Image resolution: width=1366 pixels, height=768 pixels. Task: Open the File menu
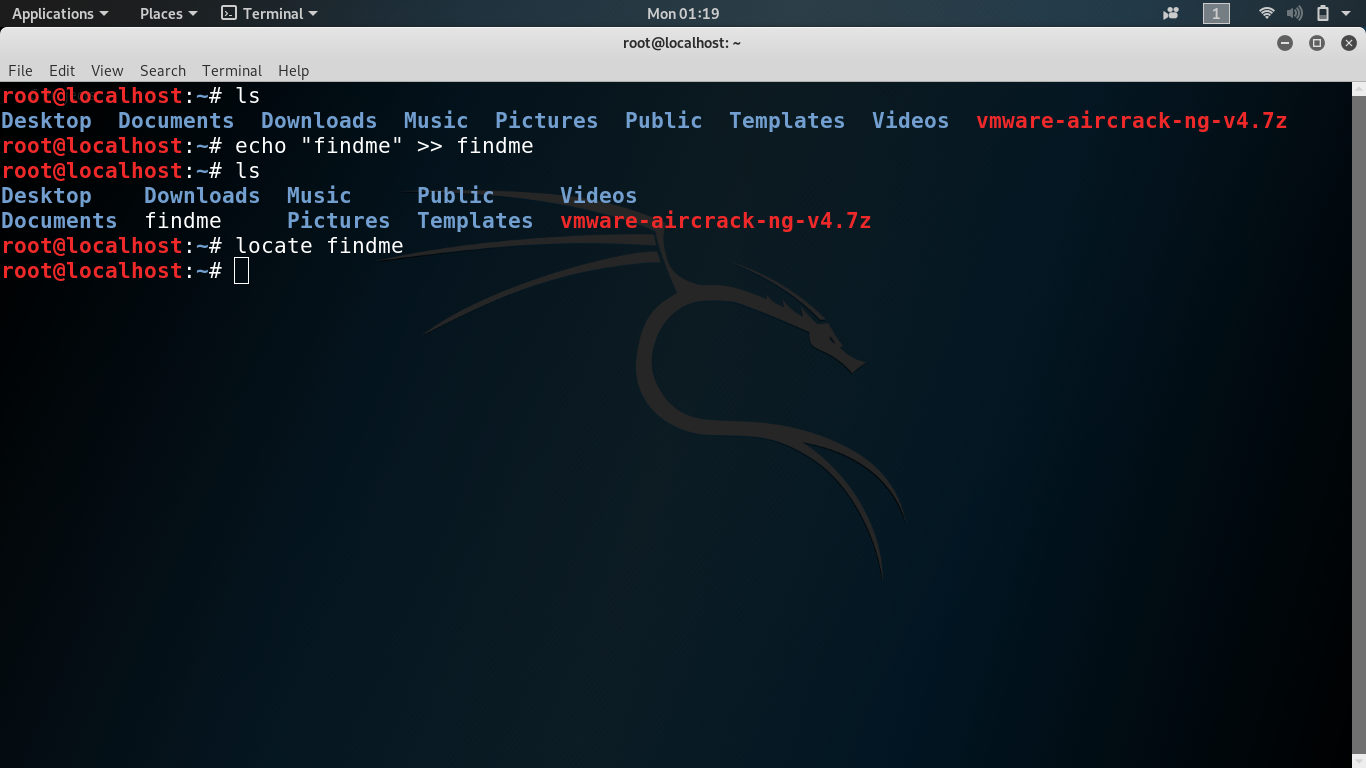point(20,70)
